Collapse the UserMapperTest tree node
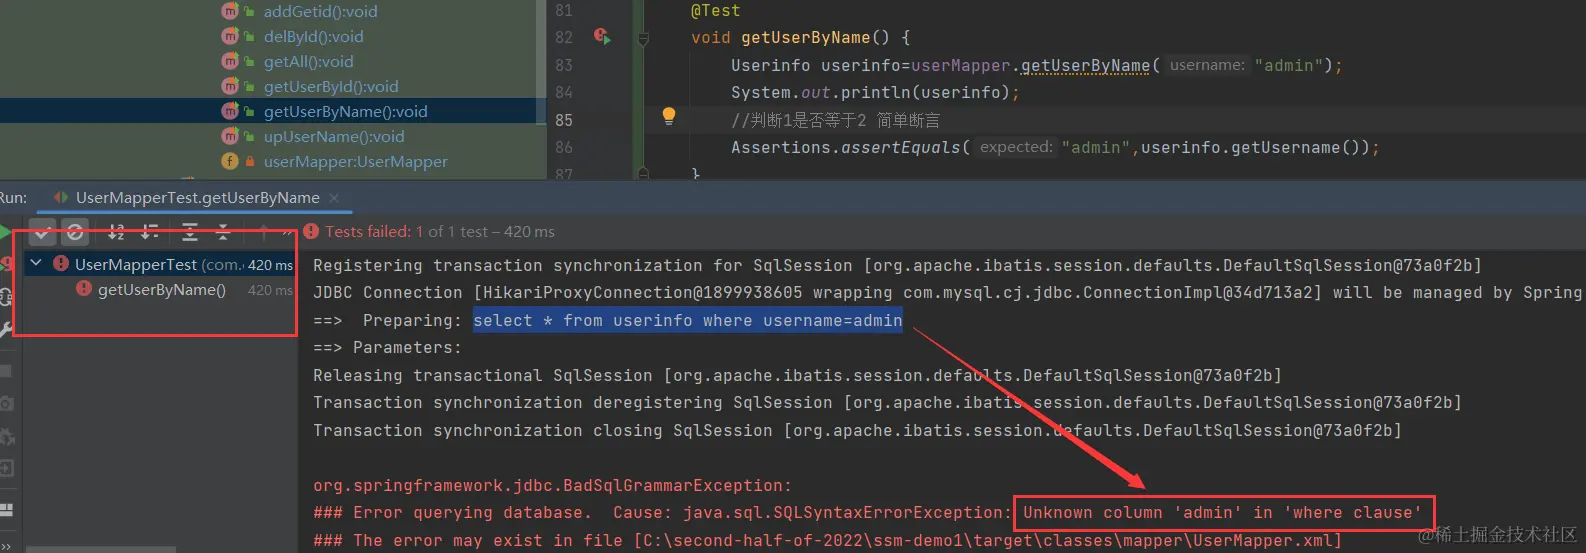Image resolution: width=1586 pixels, height=553 pixels. [x=36, y=263]
